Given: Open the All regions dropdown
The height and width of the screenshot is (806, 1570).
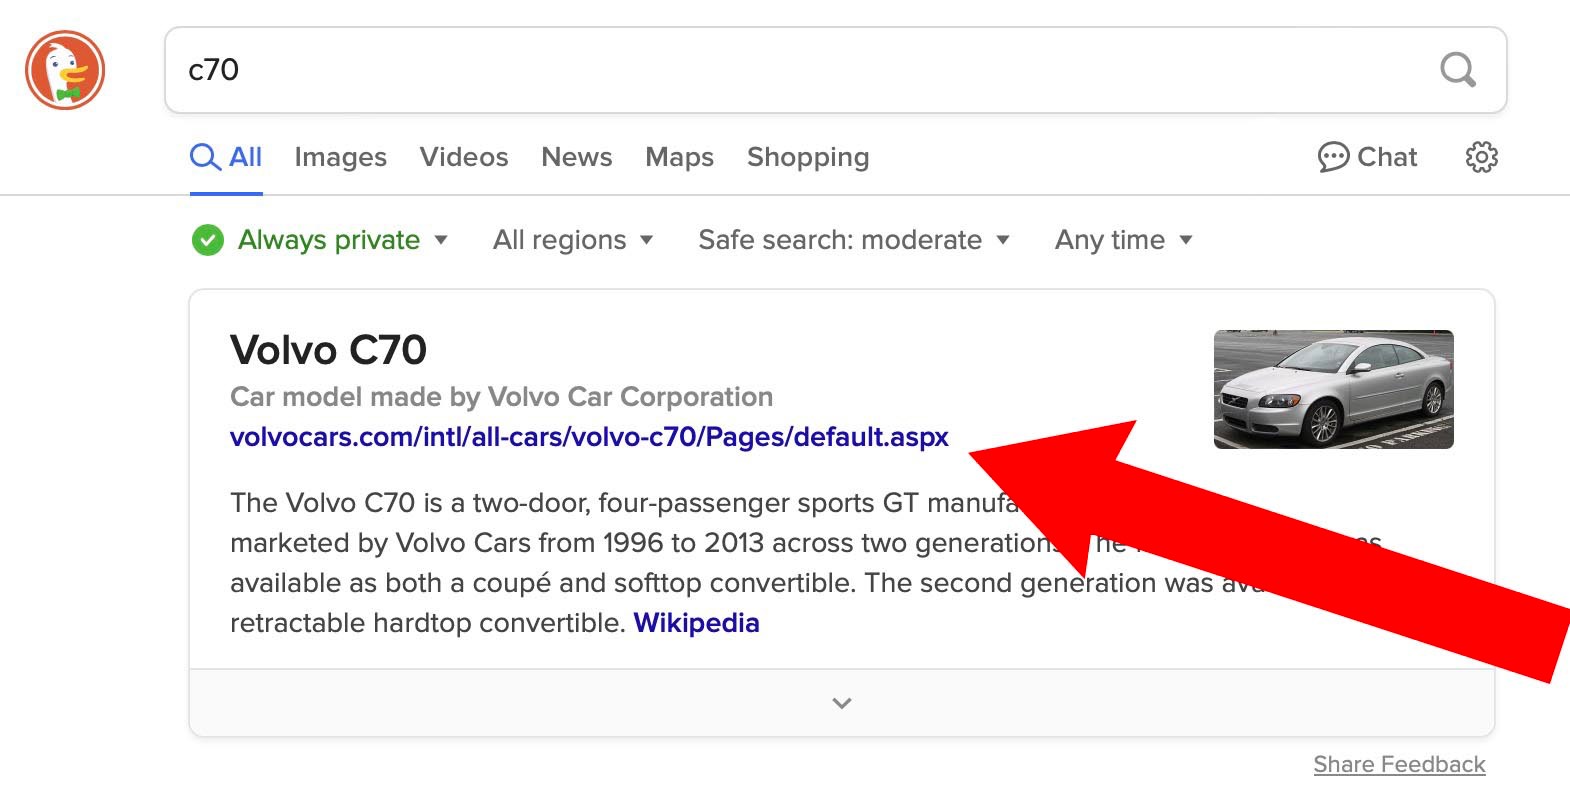Looking at the screenshot, I should [572, 240].
